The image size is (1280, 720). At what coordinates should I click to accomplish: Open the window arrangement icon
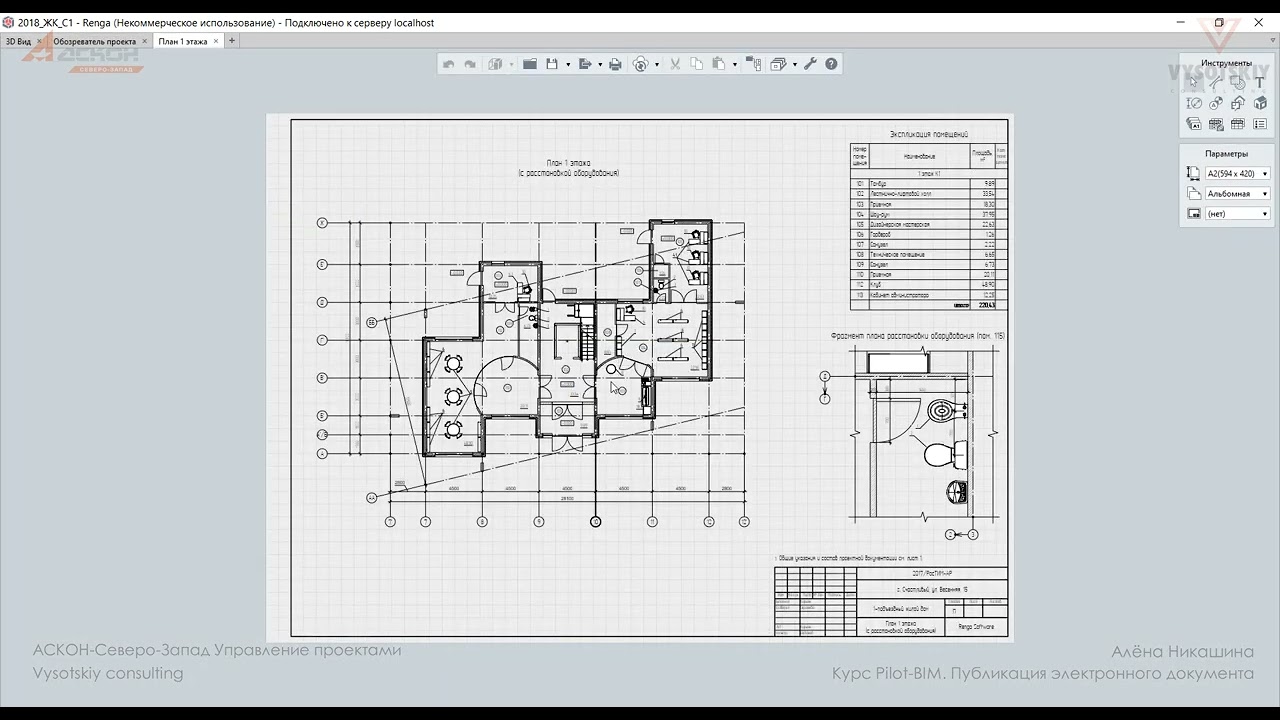pyautogui.click(x=778, y=64)
